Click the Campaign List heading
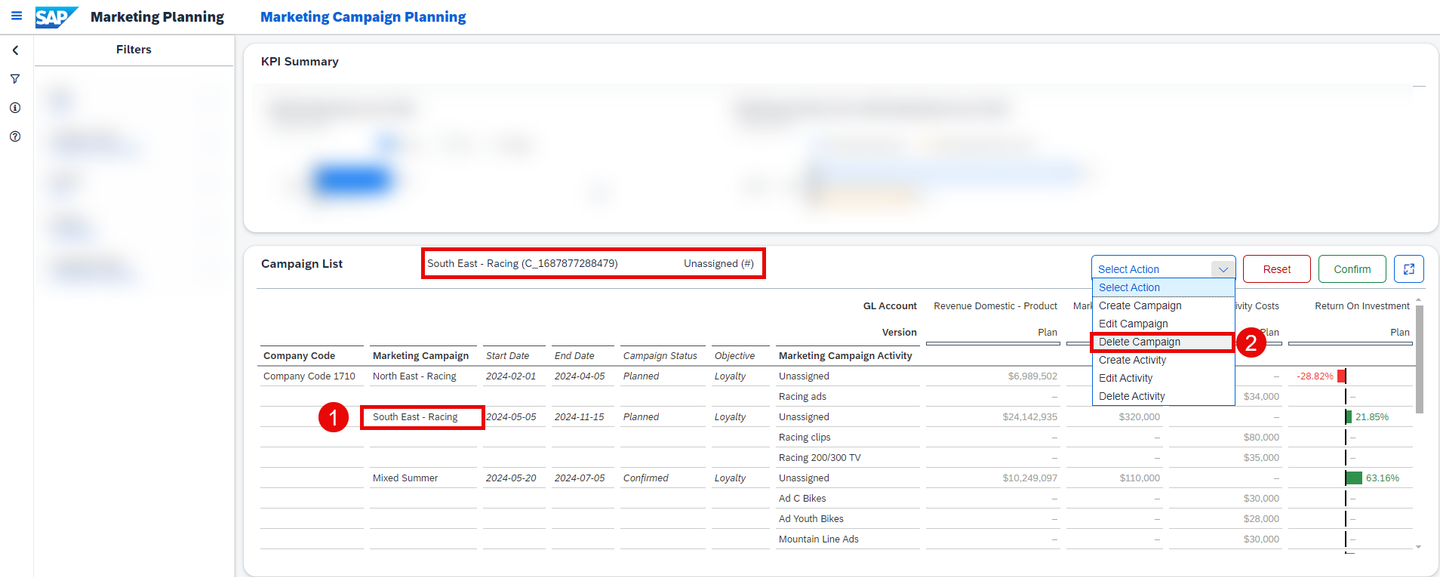Image resolution: width=1440 pixels, height=577 pixels. 302,264
